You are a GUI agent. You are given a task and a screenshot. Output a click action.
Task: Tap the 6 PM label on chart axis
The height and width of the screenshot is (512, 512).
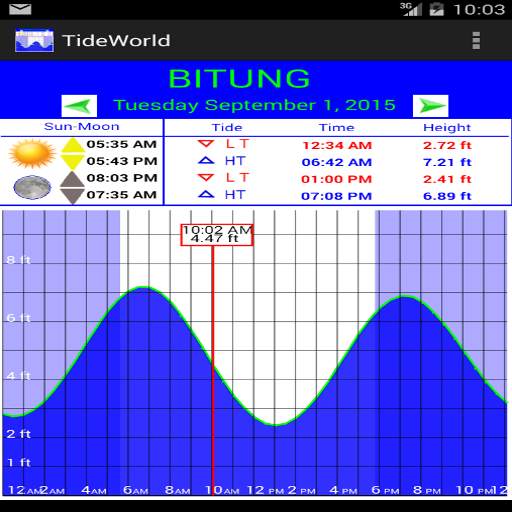coord(385,490)
